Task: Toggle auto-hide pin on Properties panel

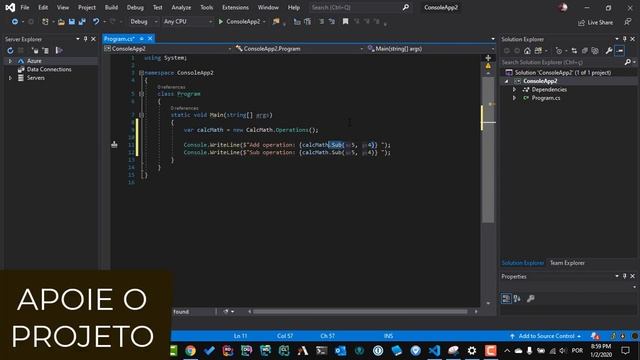Action: (x=624, y=276)
